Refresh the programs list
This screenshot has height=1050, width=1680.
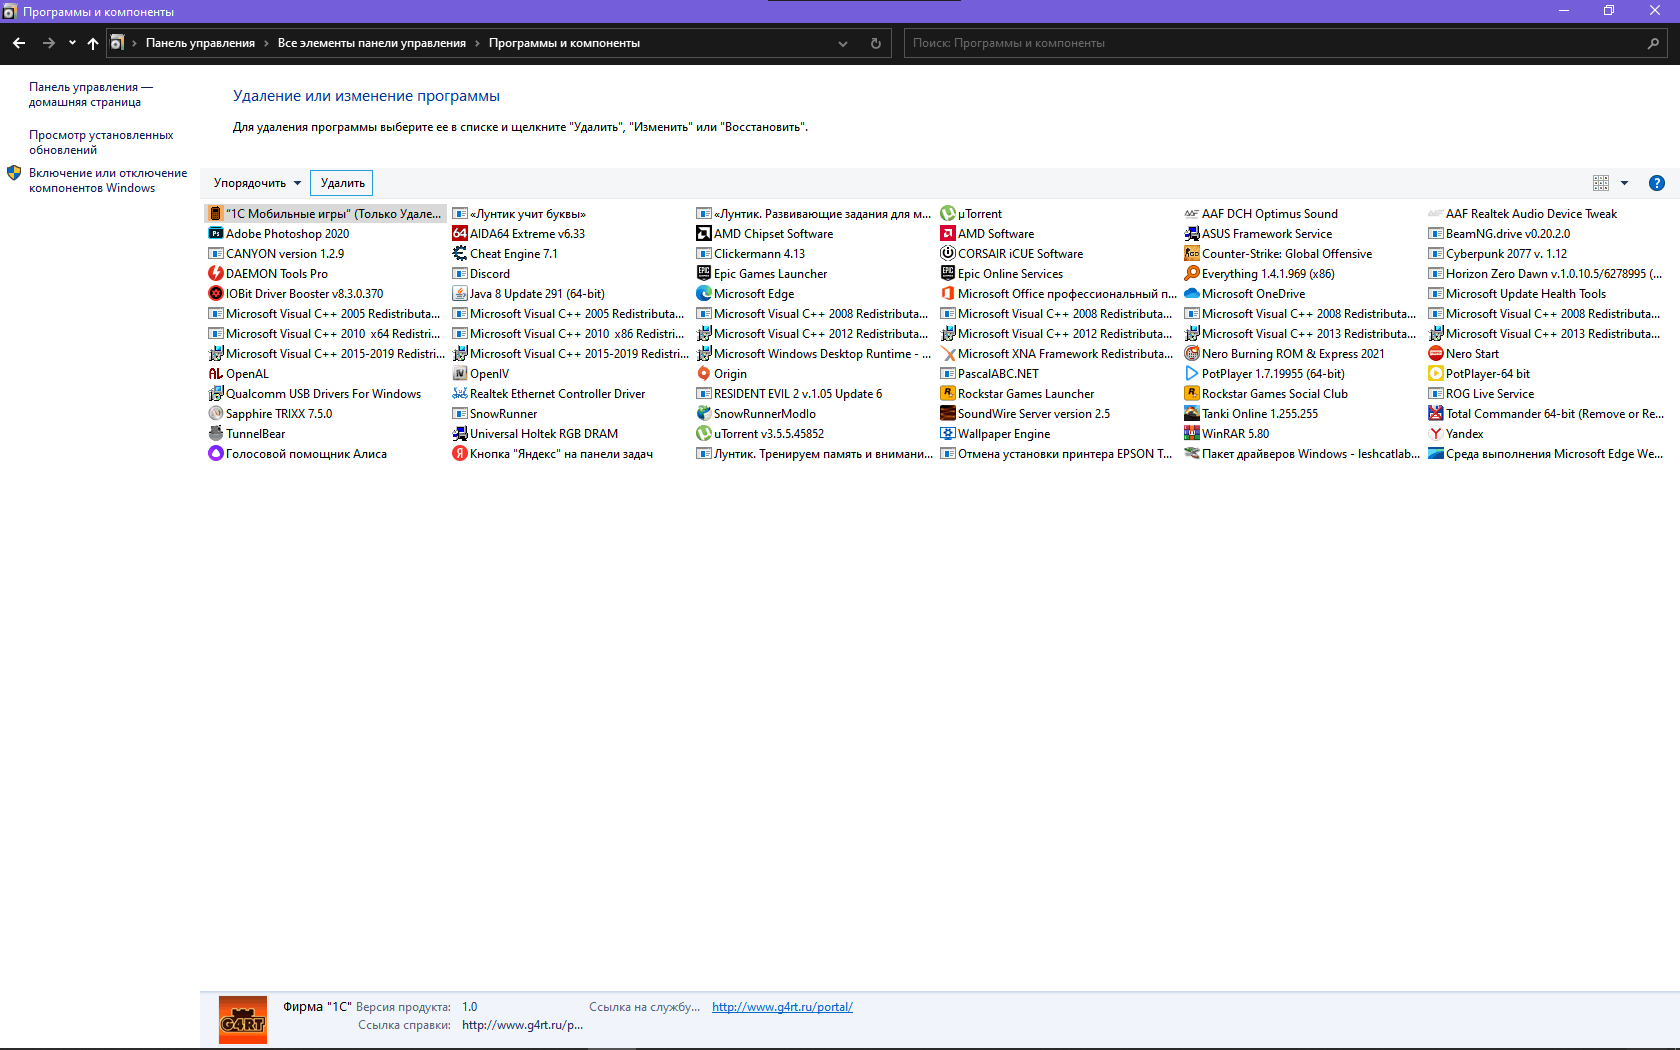876,43
